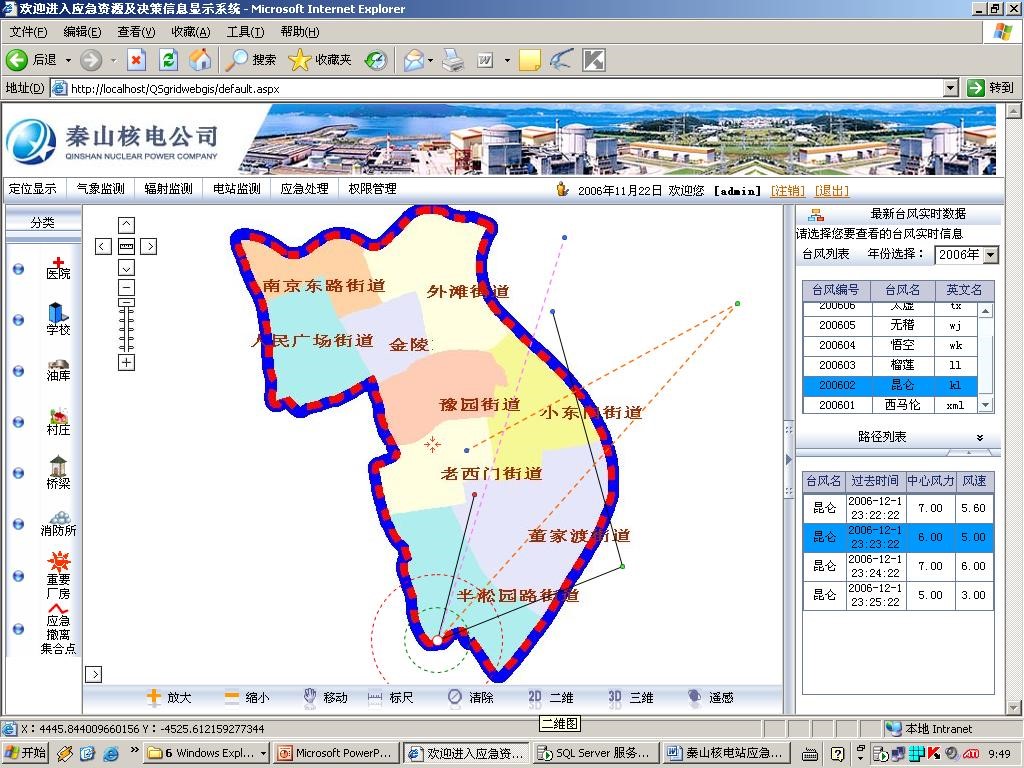This screenshot has width=1024, height=768.
Task: Click the 医院 hospital red cross icon
Action: click(x=58, y=262)
